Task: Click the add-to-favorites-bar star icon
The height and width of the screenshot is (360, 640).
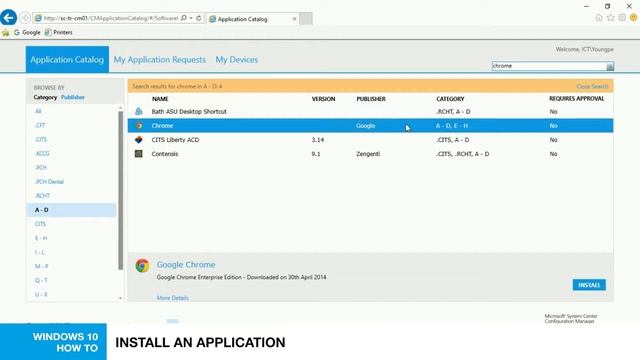Action: (x=6, y=32)
